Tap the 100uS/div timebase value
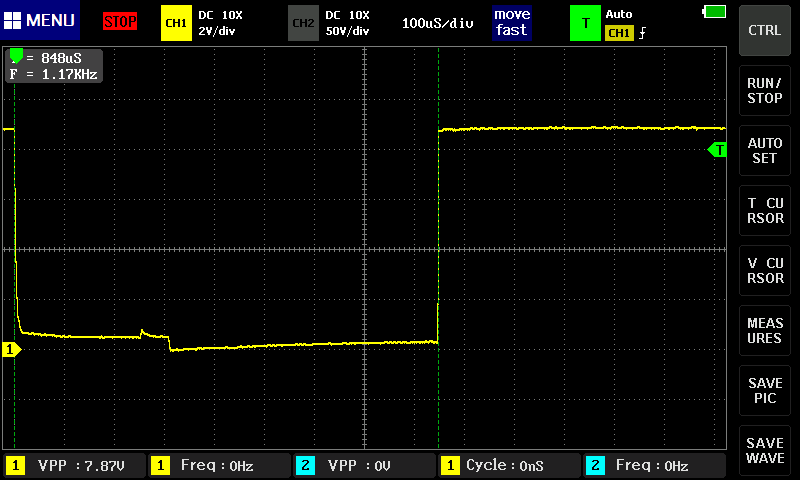Image resolution: width=800 pixels, height=480 pixels. point(437,23)
